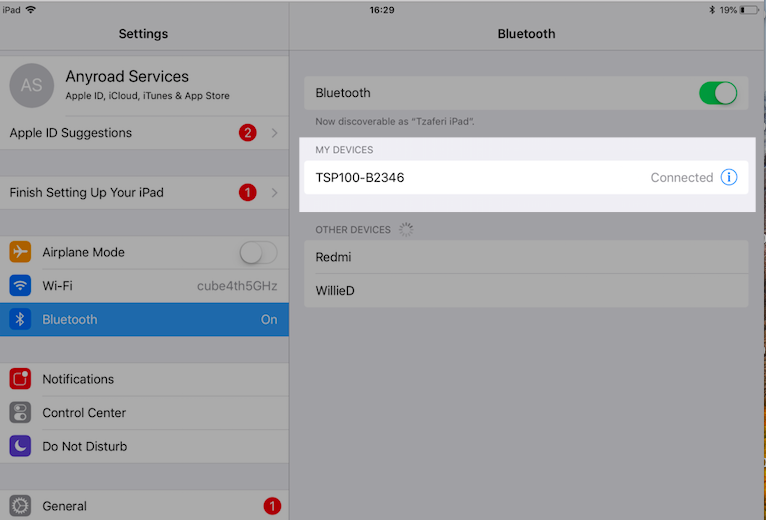Tap the Airplane Mode orange icon
This screenshot has width=766, height=520.
click(x=20, y=252)
